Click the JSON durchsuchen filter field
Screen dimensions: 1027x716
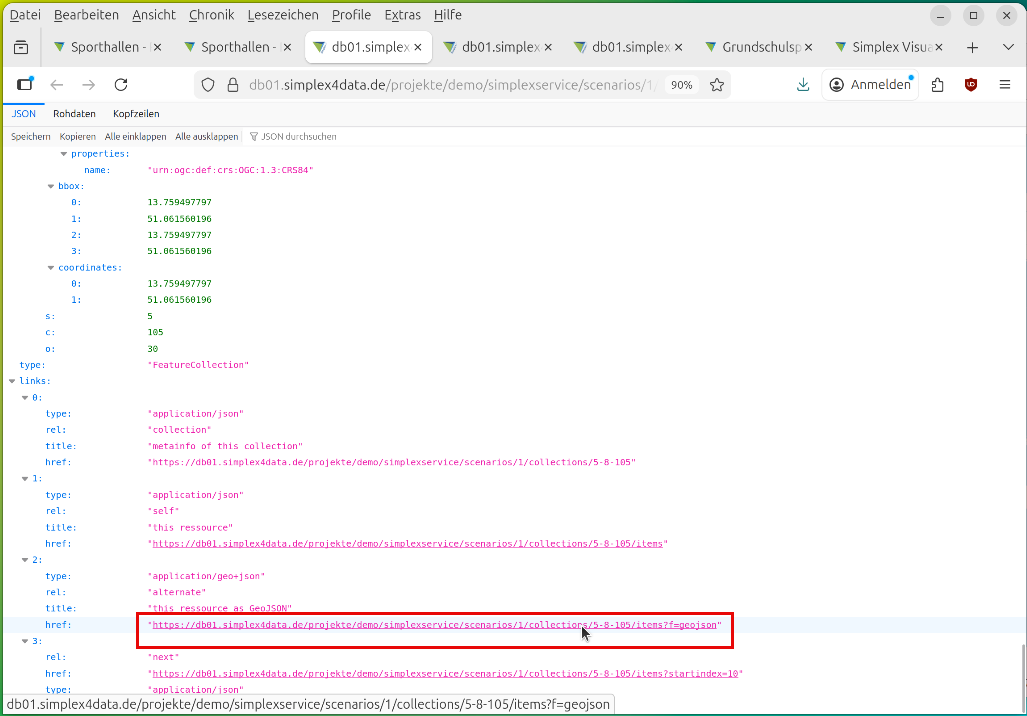299,136
